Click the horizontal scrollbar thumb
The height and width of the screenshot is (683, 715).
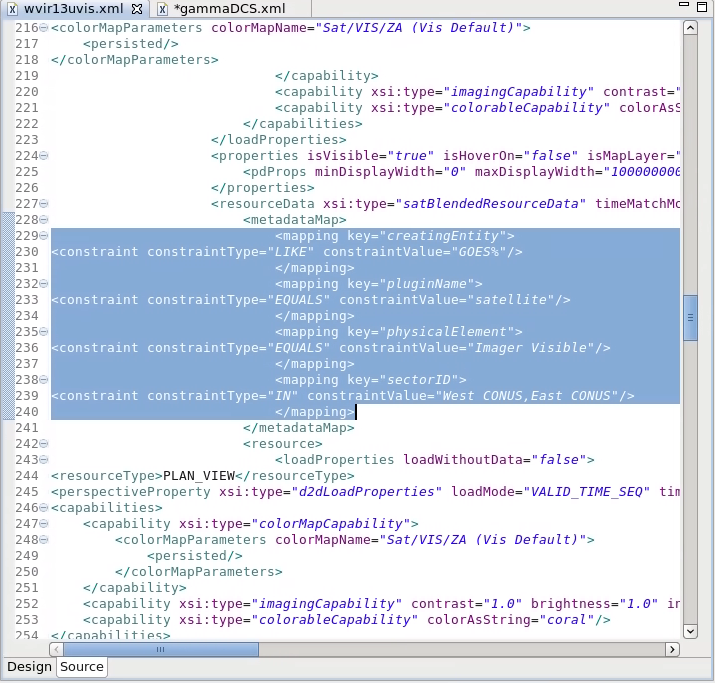pos(161,649)
